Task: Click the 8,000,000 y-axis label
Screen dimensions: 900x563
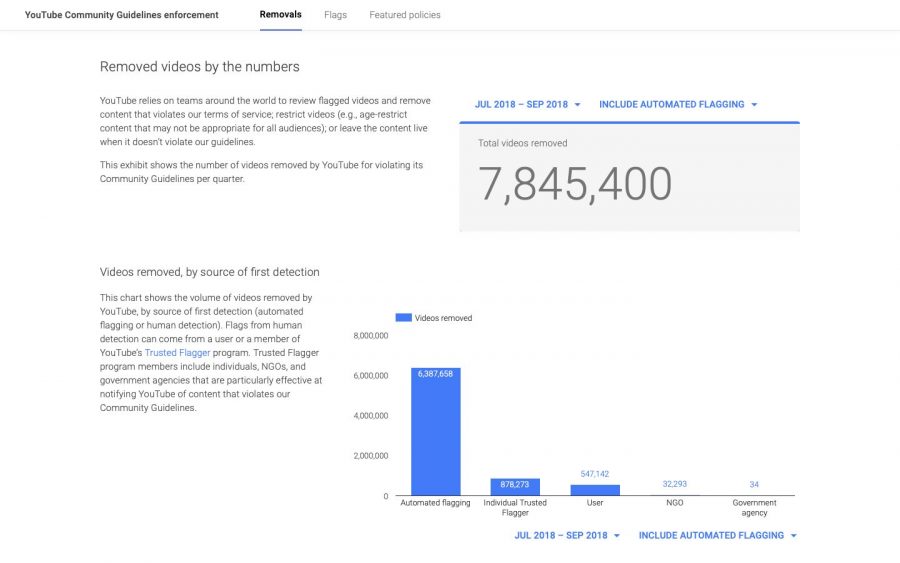Action: [371, 336]
